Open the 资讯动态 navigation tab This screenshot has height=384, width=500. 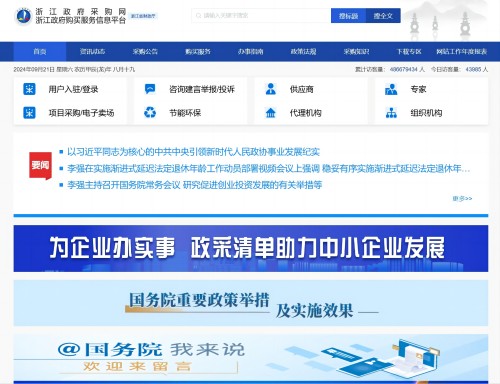92,51
